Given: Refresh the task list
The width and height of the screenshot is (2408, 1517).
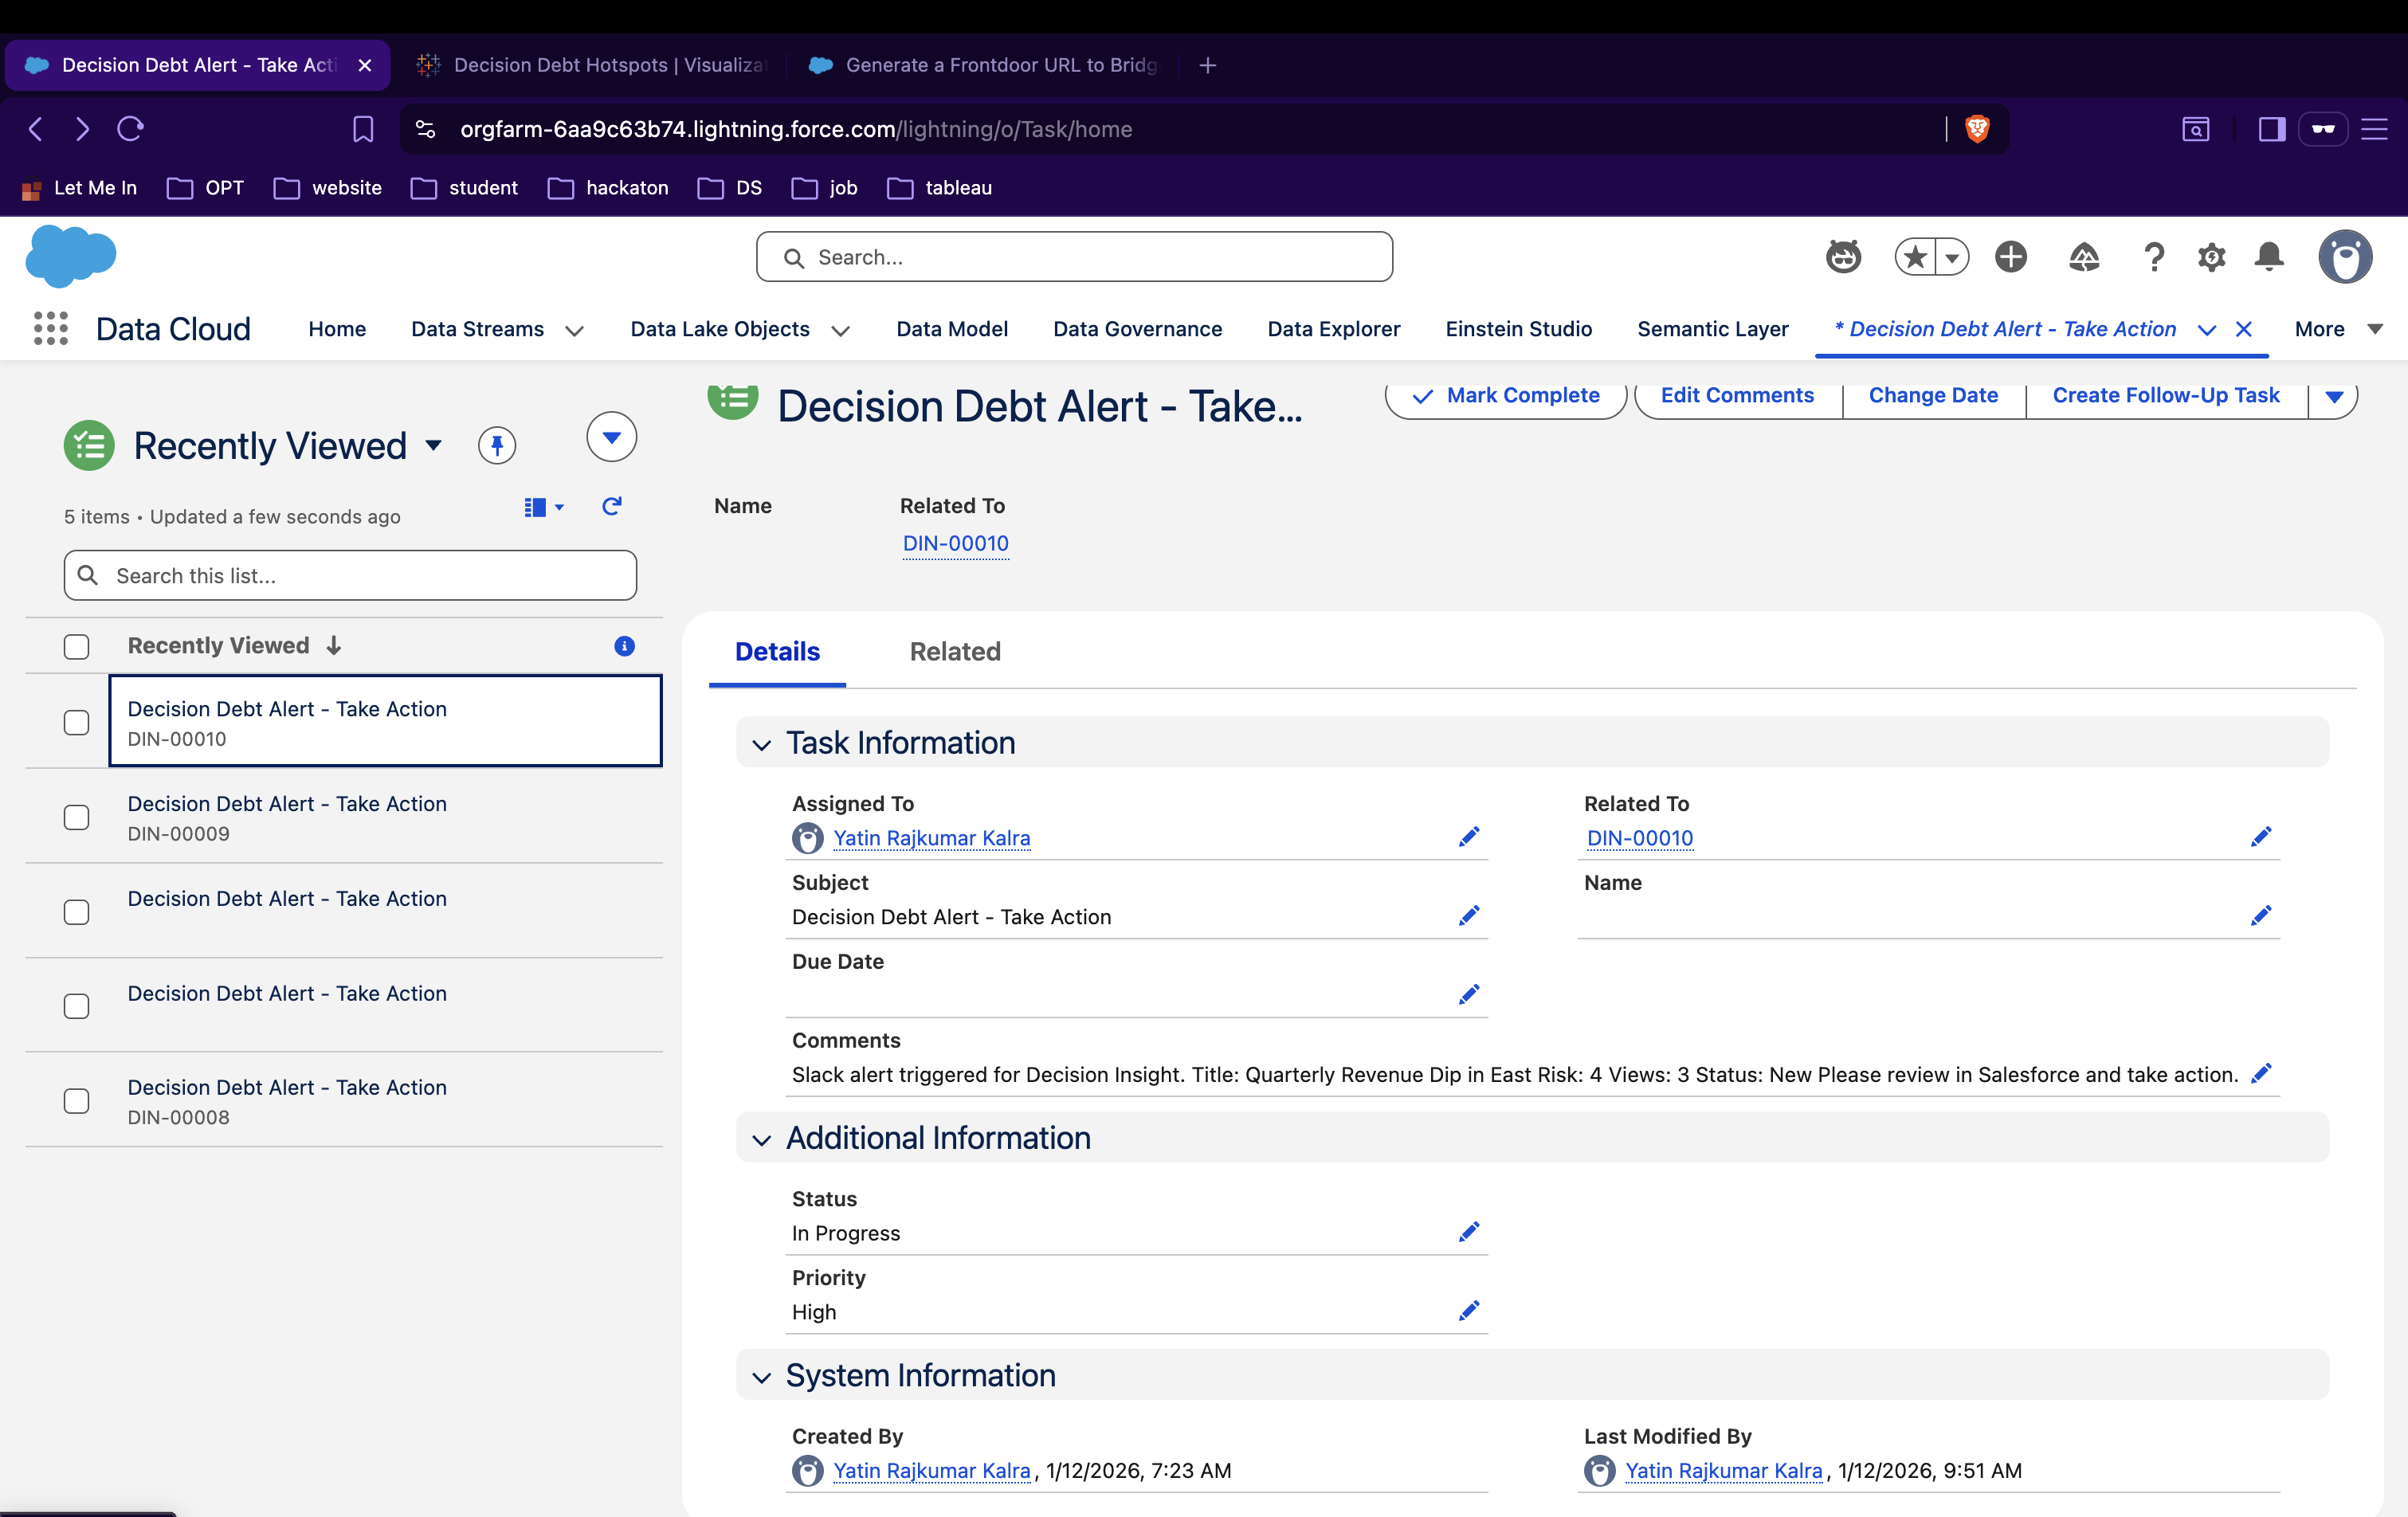Looking at the screenshot, I should click(x=612, y=507).
